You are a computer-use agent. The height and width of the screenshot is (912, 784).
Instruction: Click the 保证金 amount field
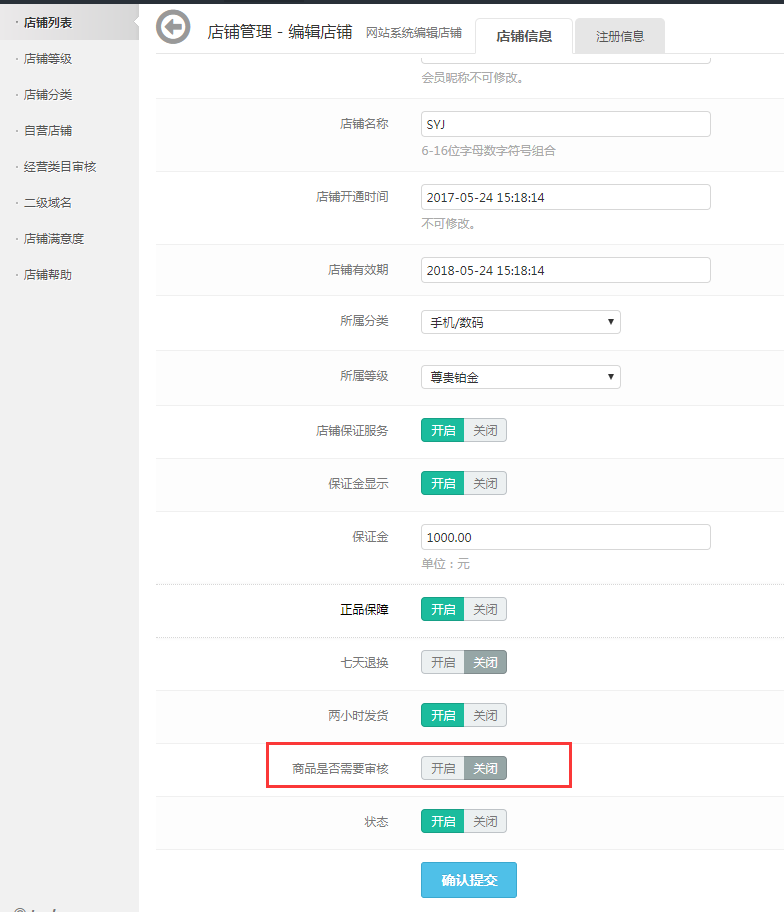[x=565, y=537]
